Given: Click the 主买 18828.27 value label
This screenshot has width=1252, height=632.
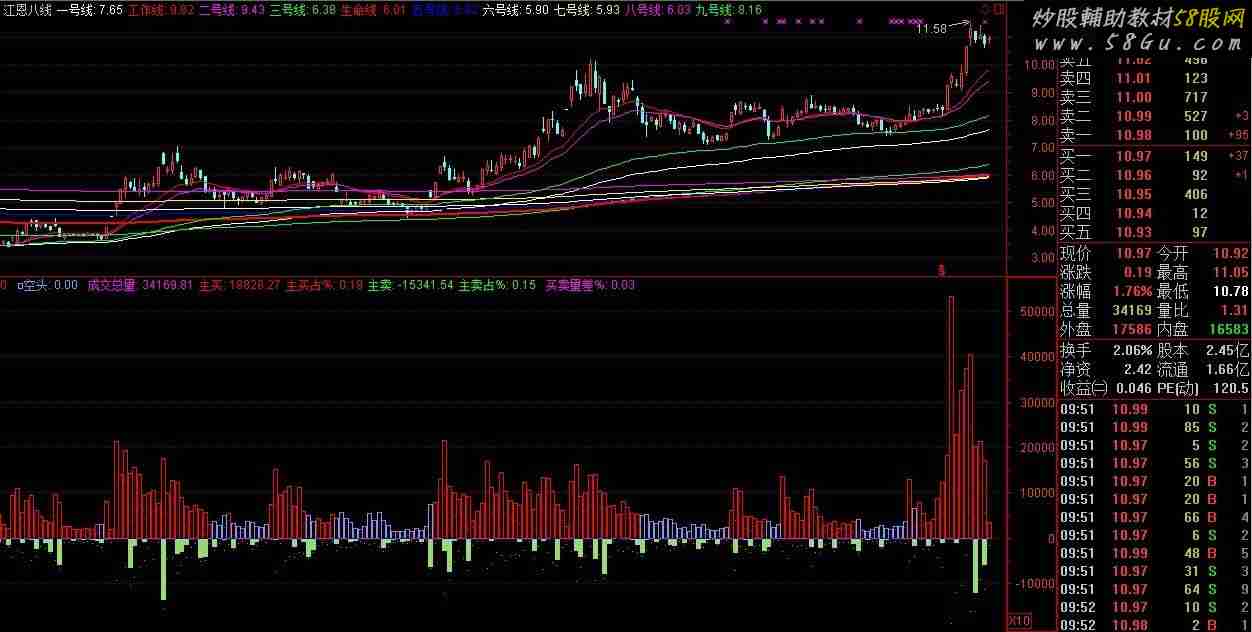Looking at the screenshot, I should tap(240, 285).
